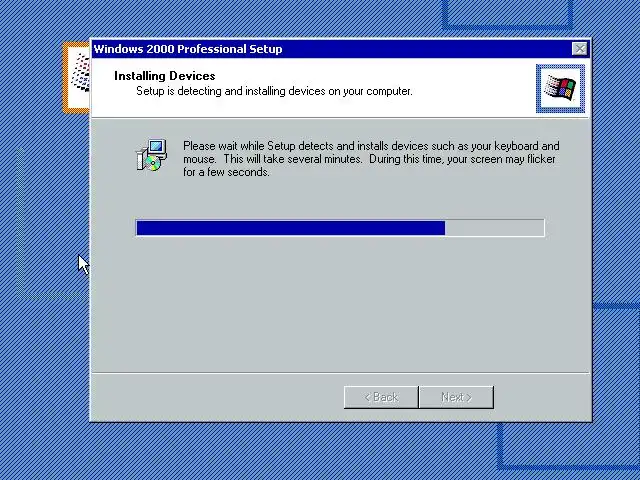Screen dimensions: 640x480
Task: Click the partially hidden Windows logo behind the dialog
Action: (77, 77)
